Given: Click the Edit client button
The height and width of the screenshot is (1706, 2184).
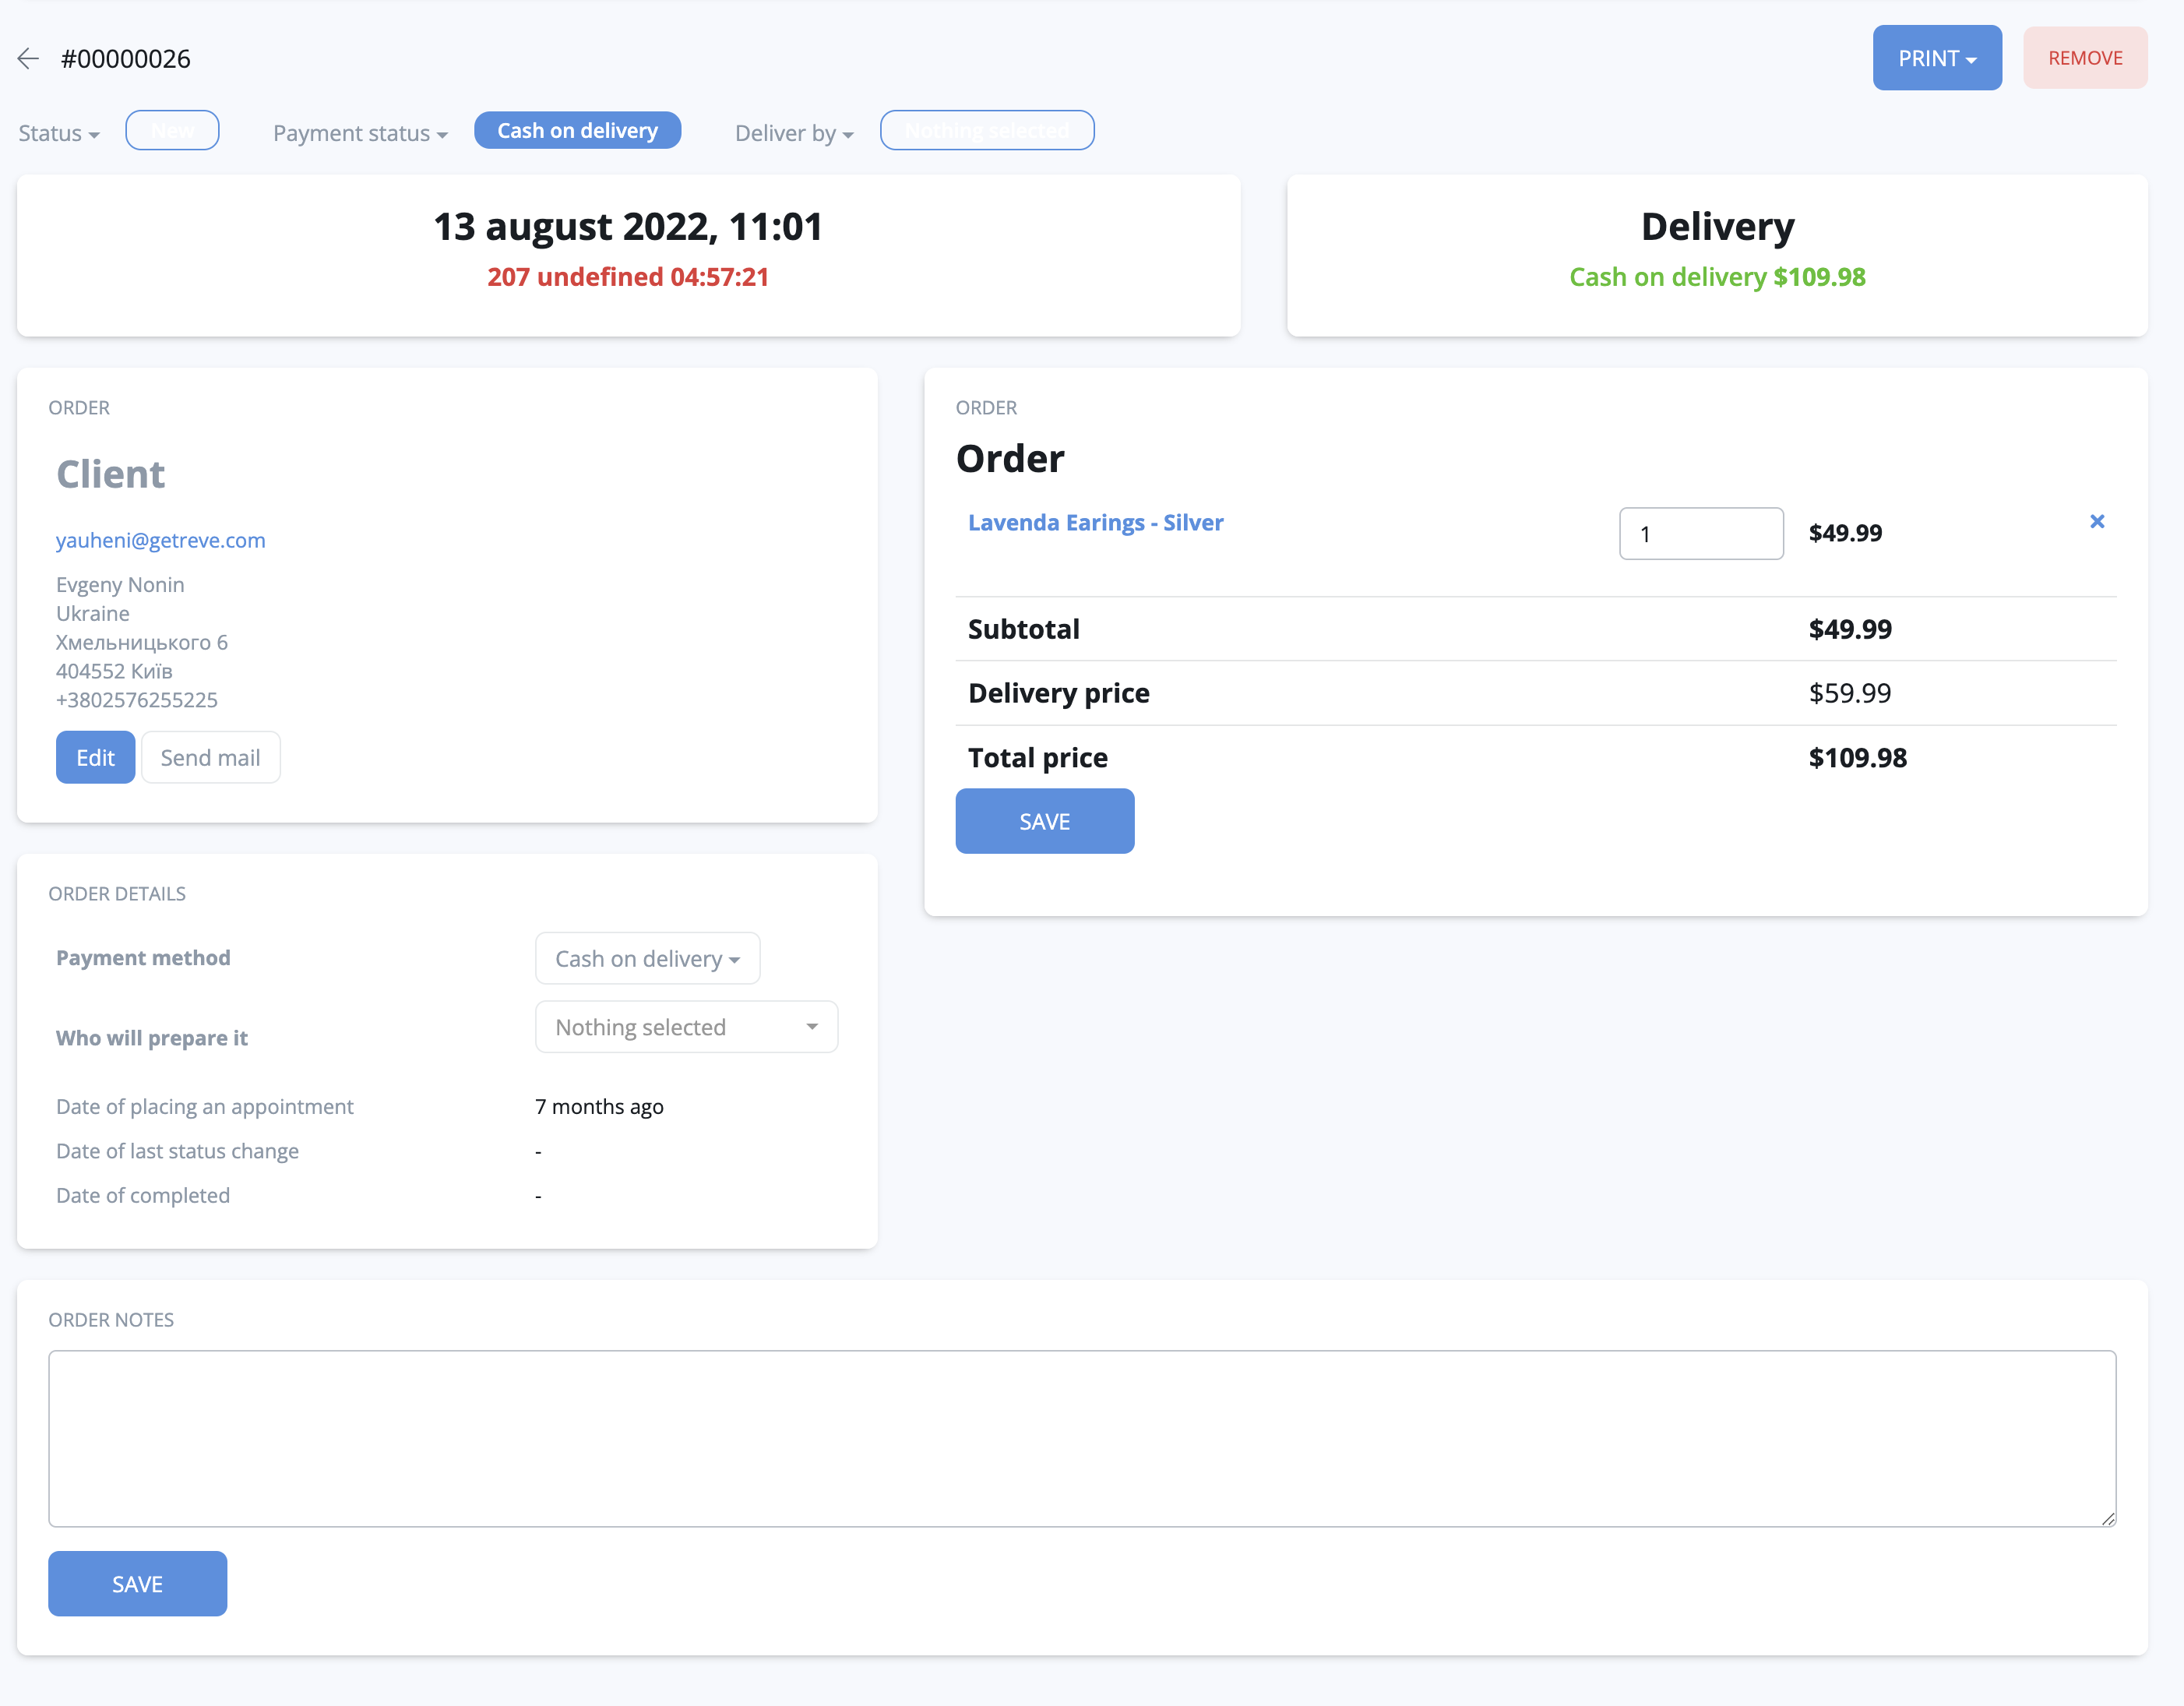Looking at the screenshot, I should 95,757.
